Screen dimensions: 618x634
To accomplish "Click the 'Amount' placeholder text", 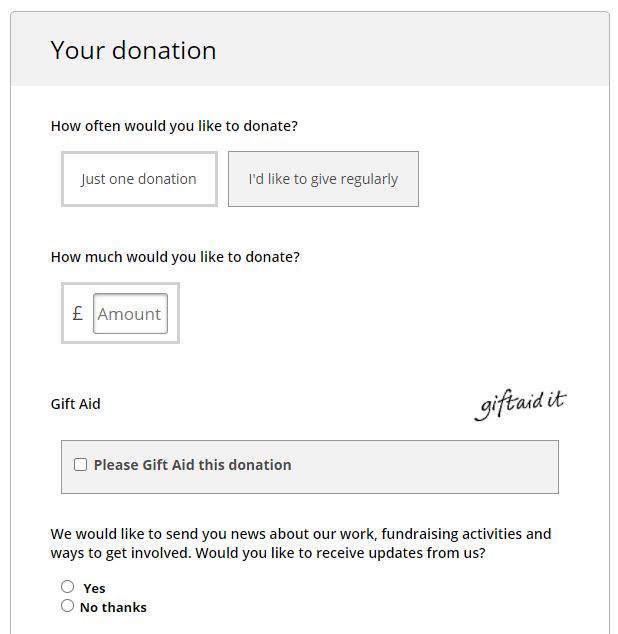I will [129, 314].
